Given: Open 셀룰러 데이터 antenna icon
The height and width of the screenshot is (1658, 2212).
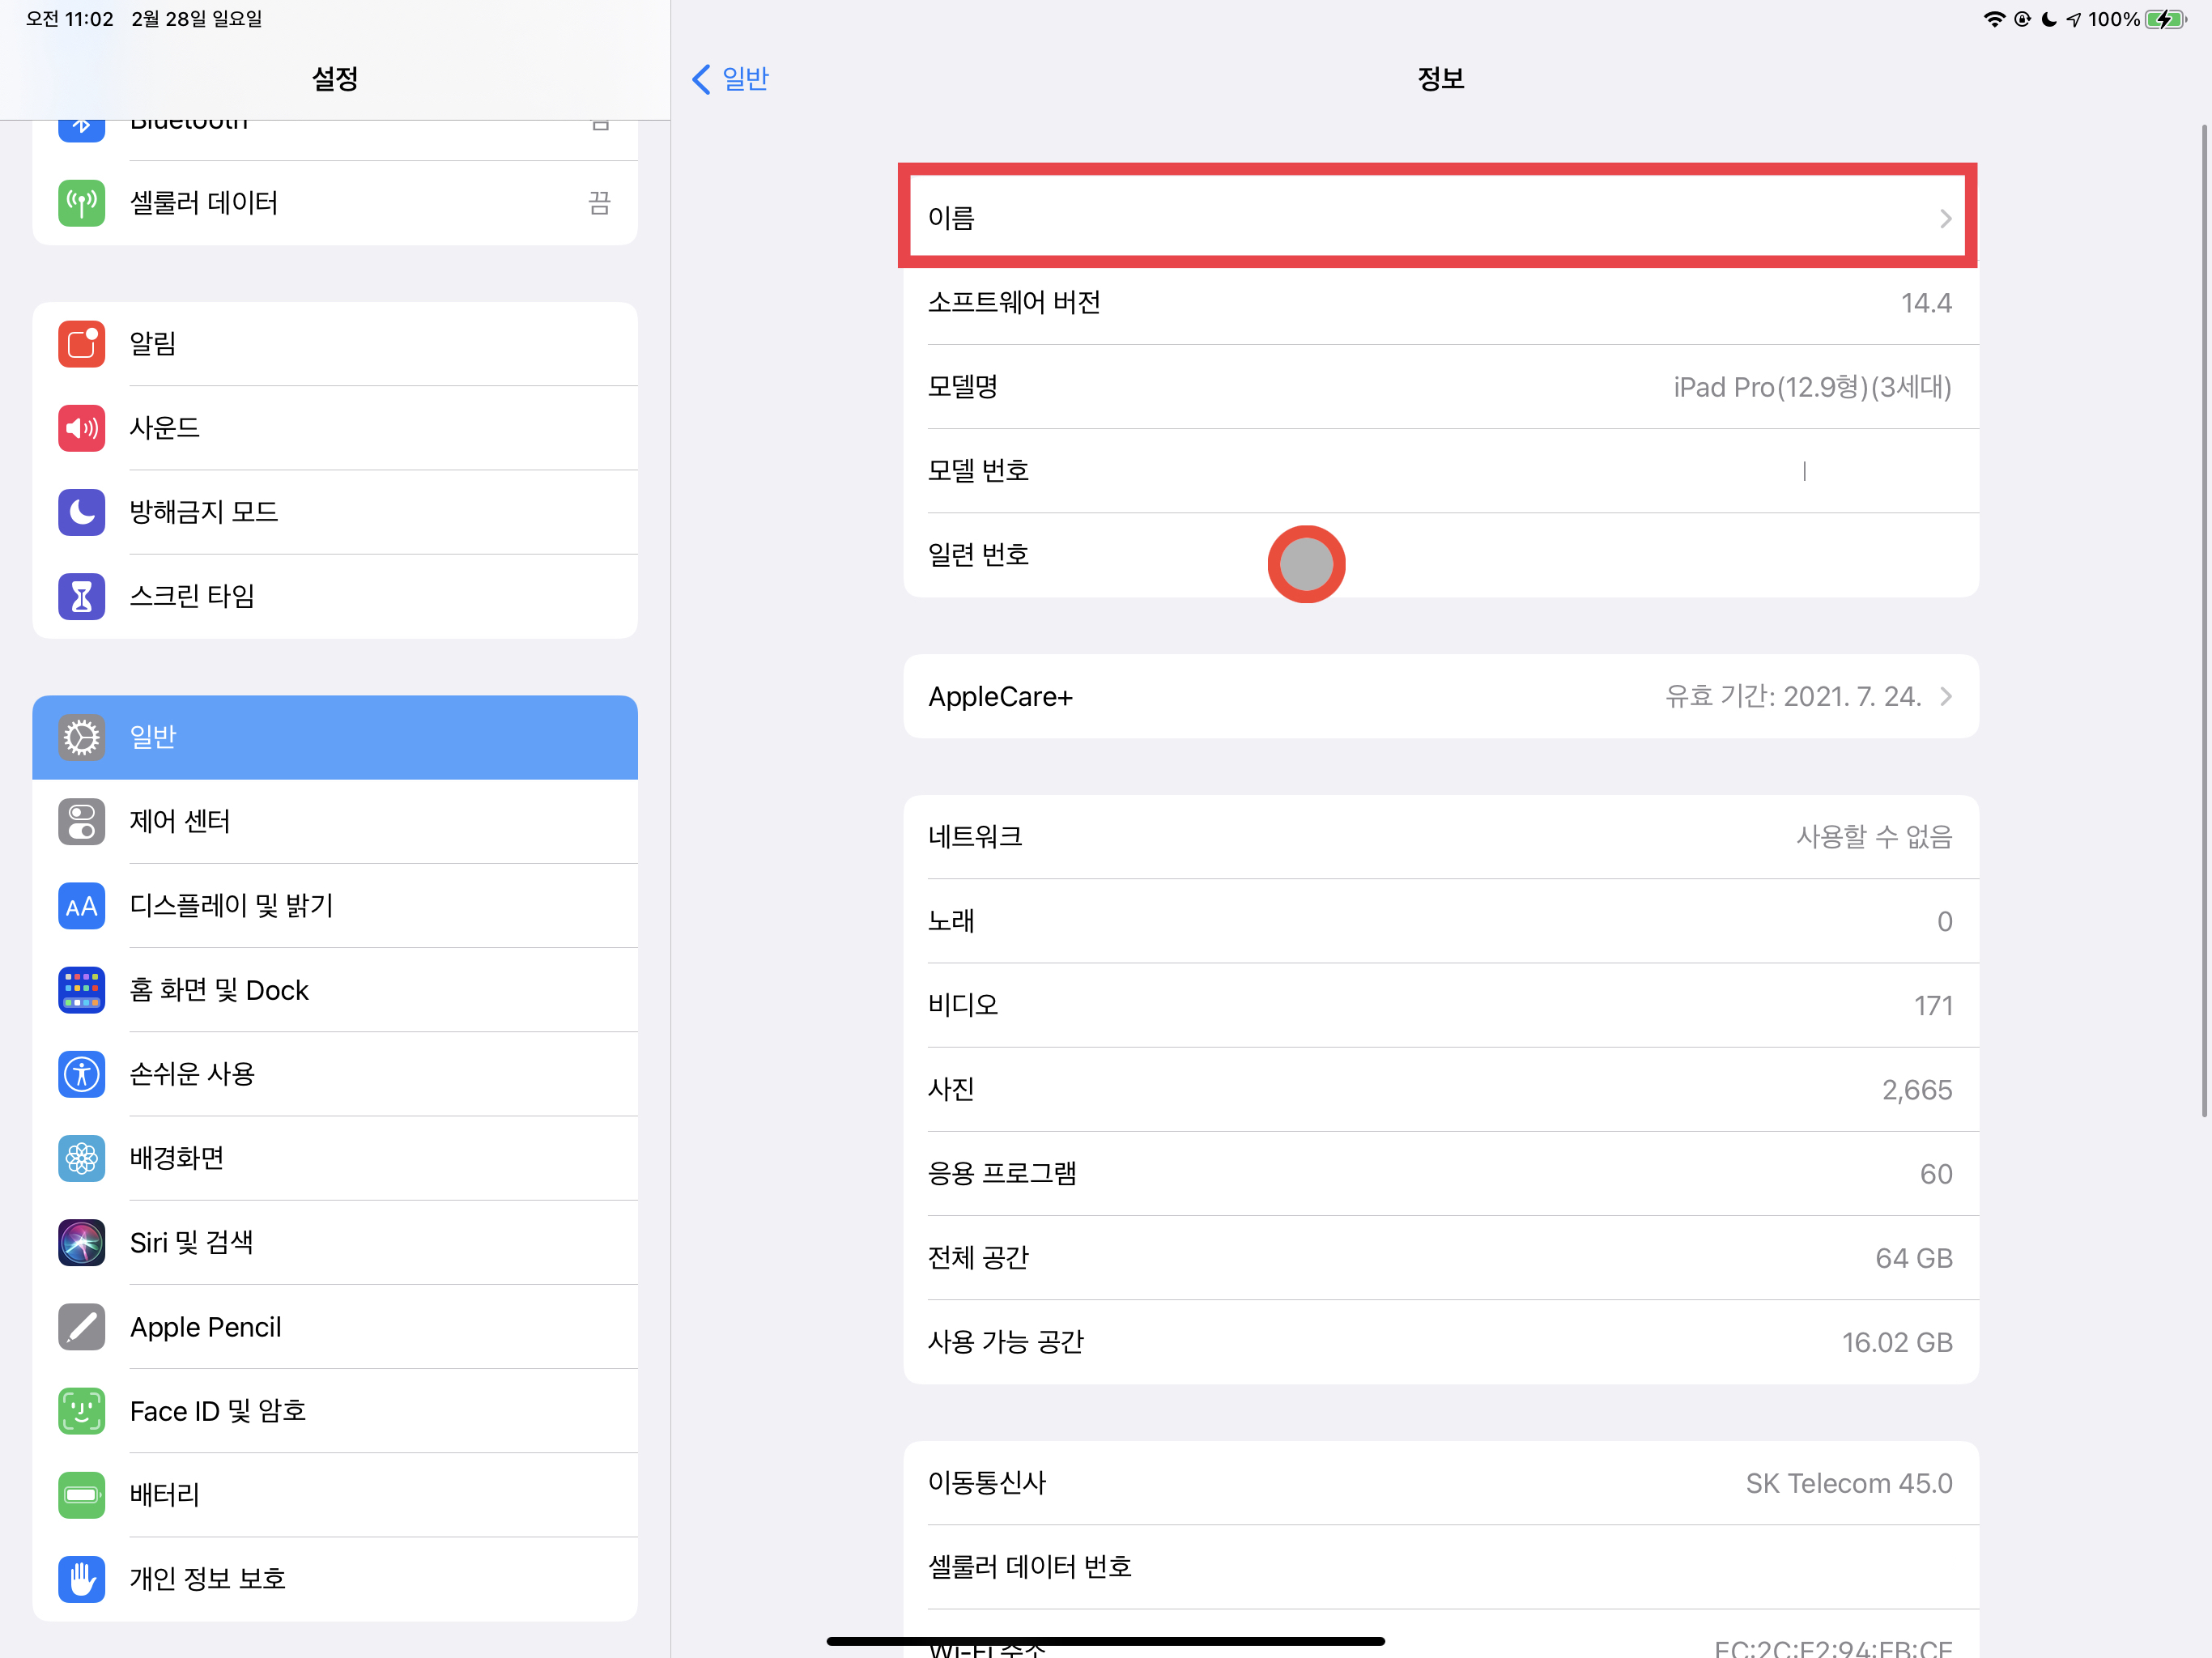Looking at the screenshot, I should [81, 203].
